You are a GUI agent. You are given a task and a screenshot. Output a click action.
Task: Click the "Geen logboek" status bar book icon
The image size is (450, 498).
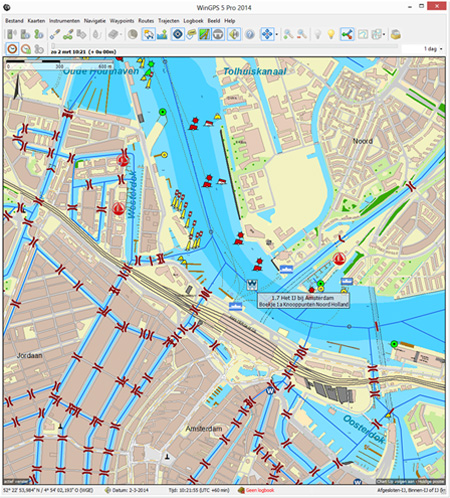(x=241, y=490)
